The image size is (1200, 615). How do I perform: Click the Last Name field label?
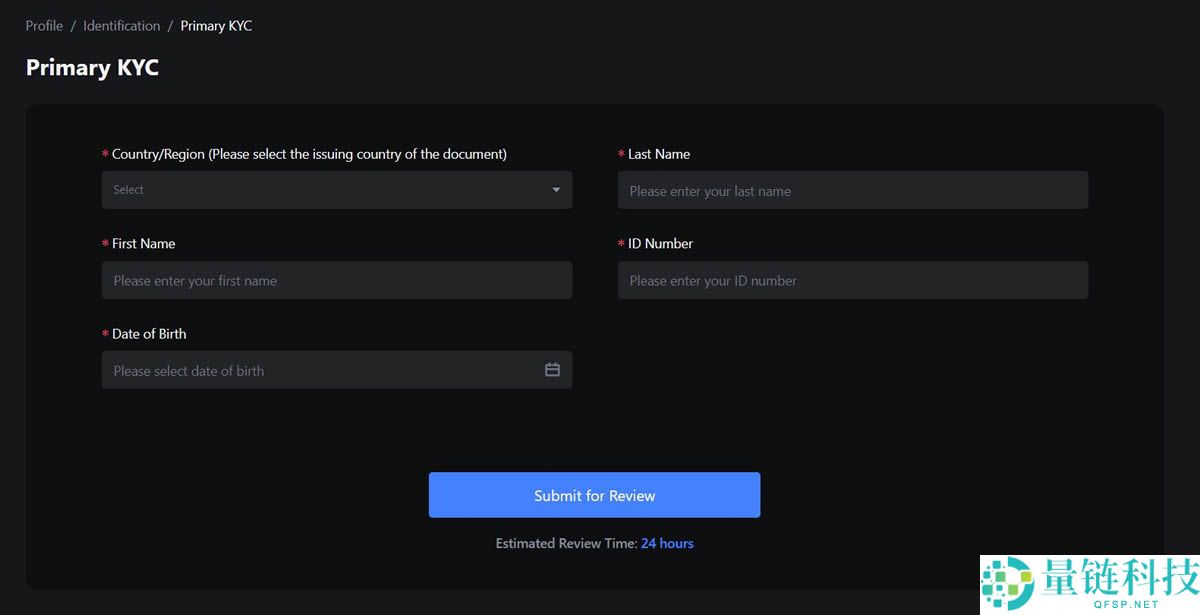[x=659, y=154]
